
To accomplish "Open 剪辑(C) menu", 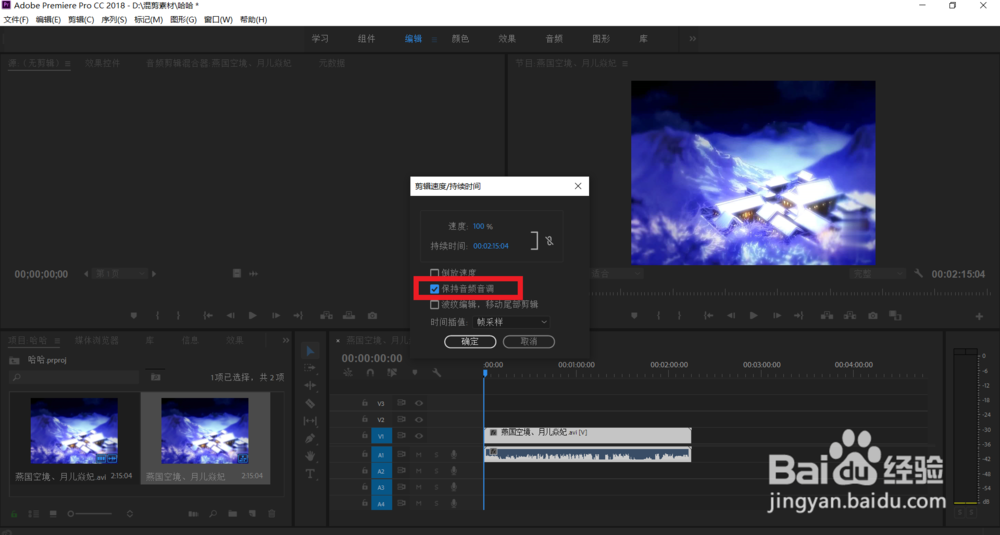I will point(81,20).
